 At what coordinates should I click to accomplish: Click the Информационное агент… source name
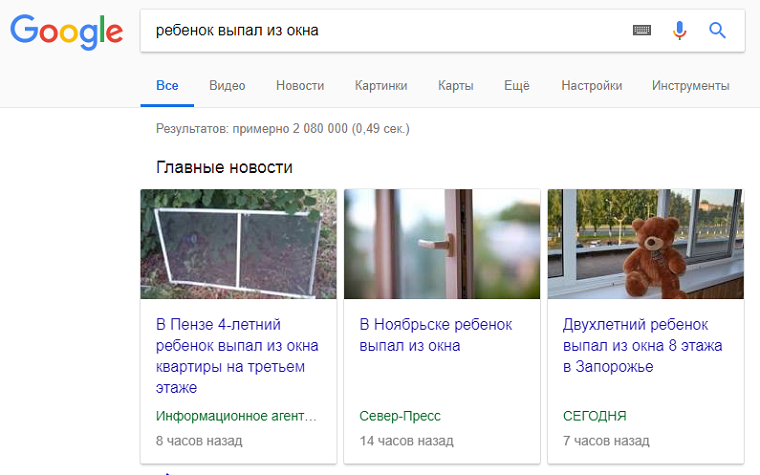click(x=236, y=416)
